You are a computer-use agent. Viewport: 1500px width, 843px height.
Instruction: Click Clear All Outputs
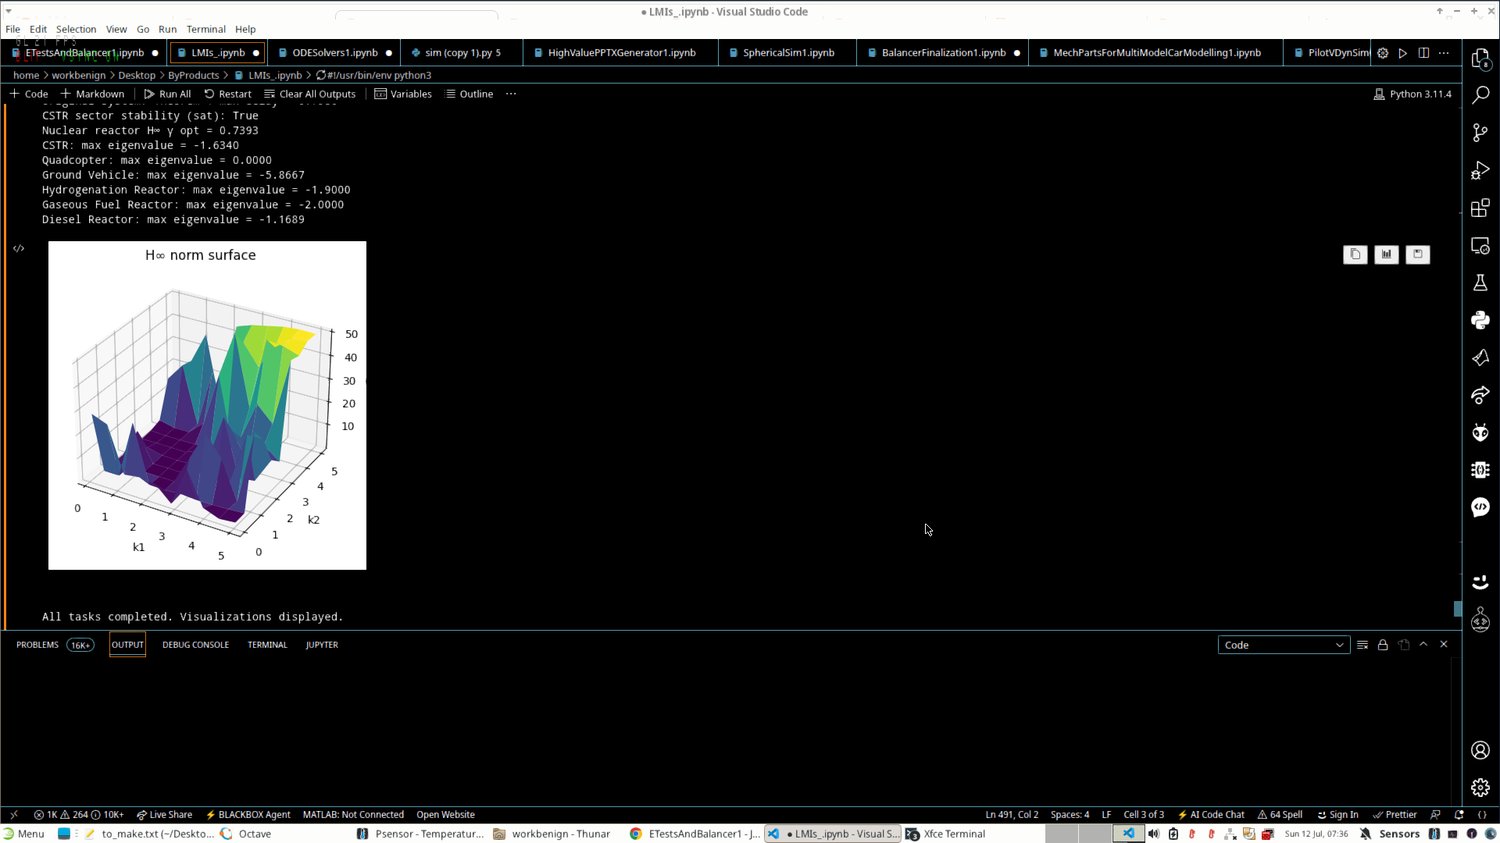[x=310, y=94]
